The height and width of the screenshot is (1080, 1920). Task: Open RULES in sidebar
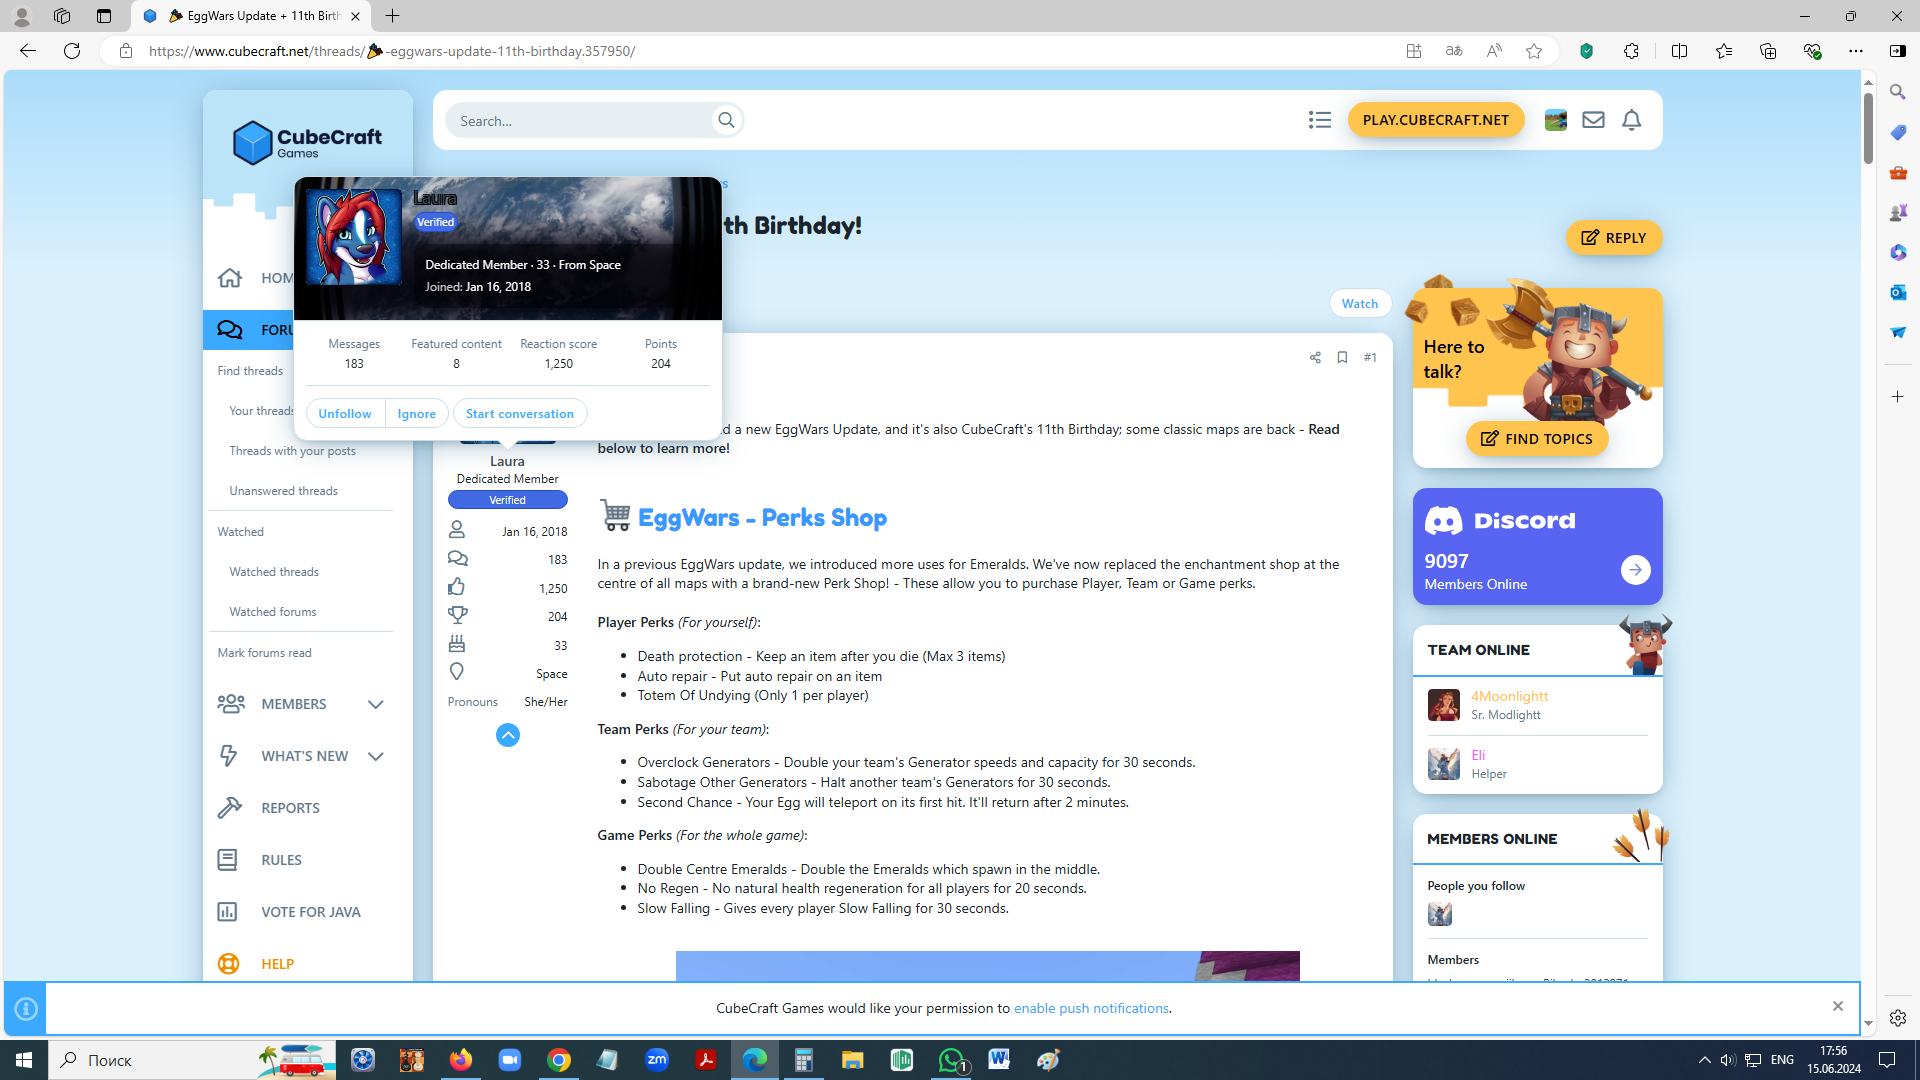tap(281, 860)
